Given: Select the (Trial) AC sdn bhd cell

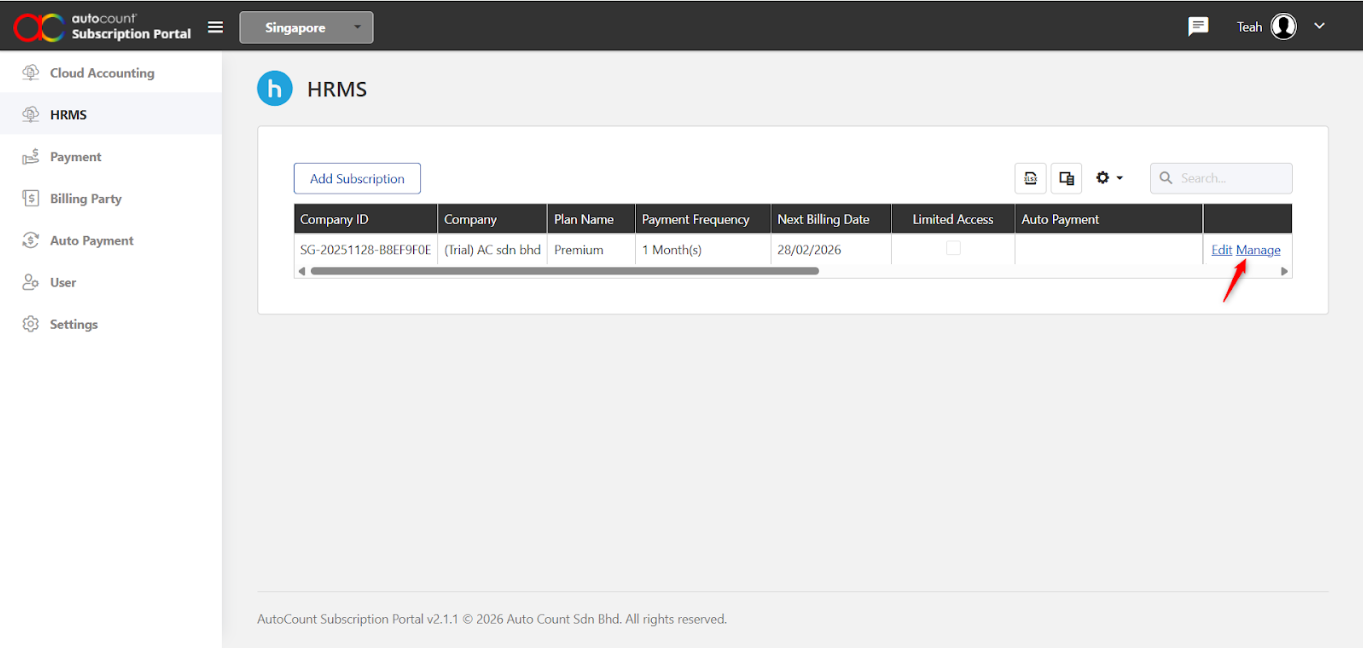Looking at the screenshot, I should [493, 250].
